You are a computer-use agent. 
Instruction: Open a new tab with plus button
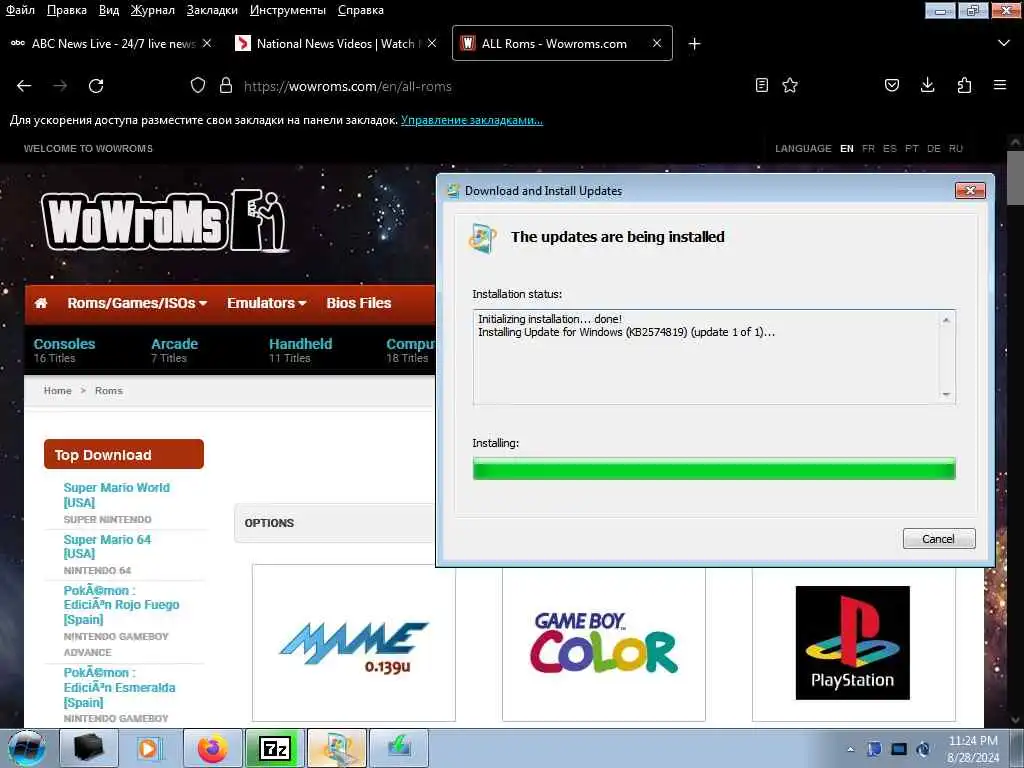(x=694, y=43)
